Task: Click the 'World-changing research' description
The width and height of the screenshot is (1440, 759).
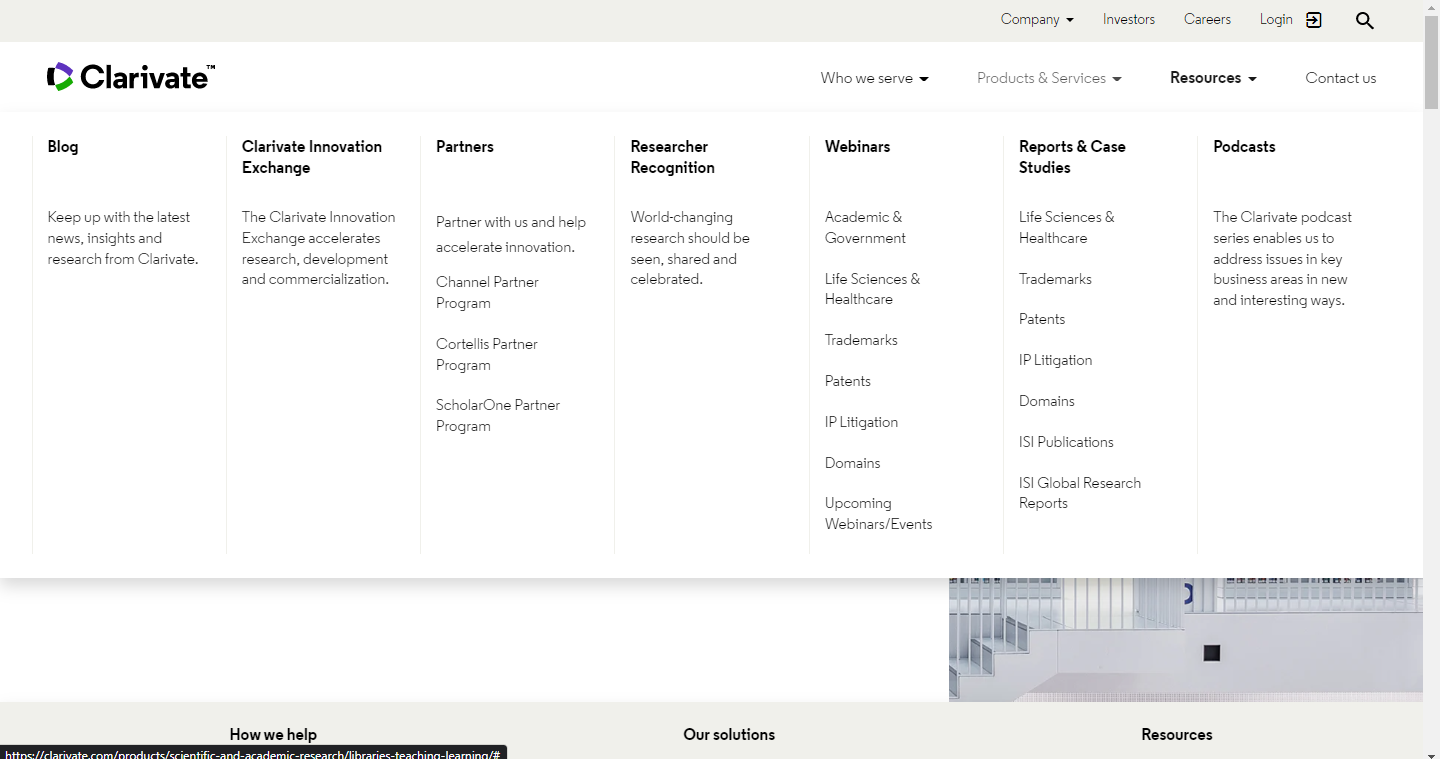Action: (x=690, y=248)
